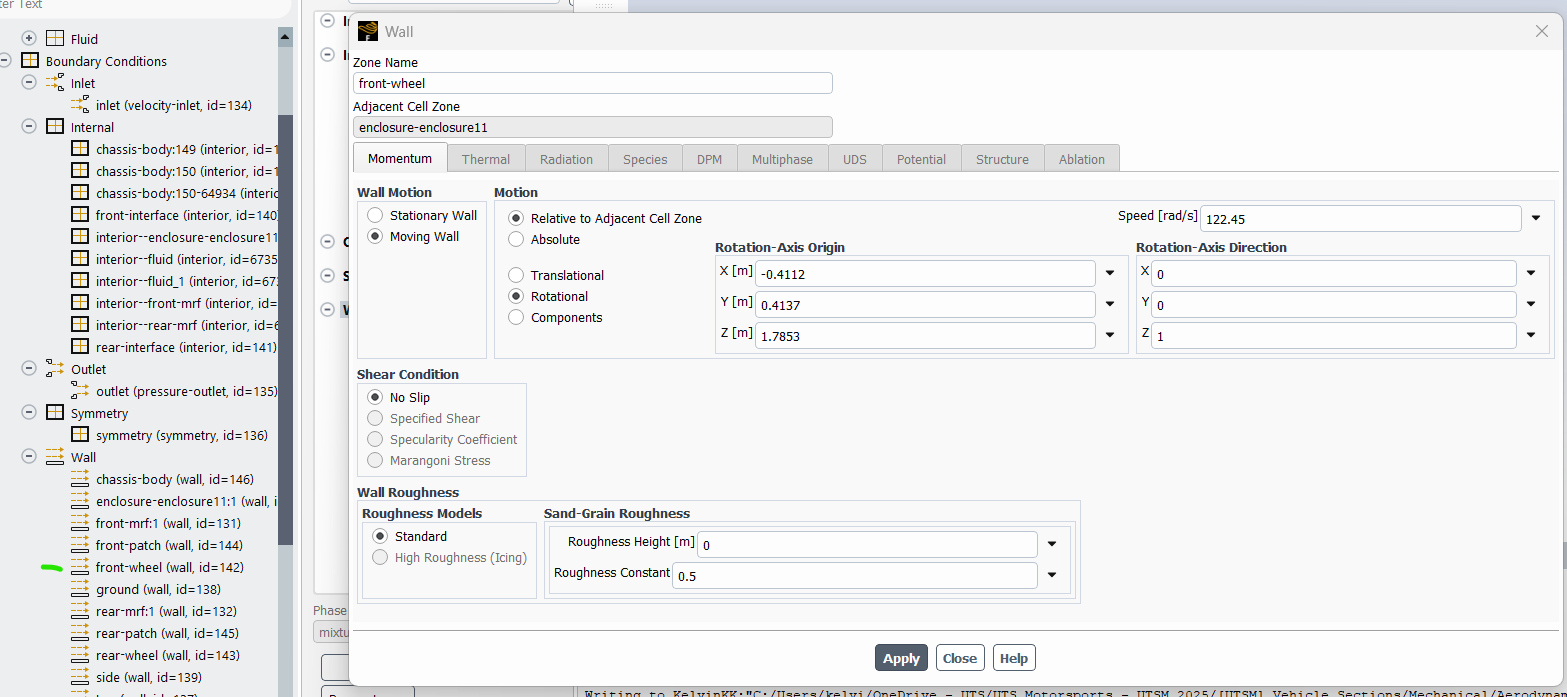Click the Fluent logo in Wall dialog title
The width and height of the screenshot is (1567, 697).
pyautogui.click(x=368, y=31)
